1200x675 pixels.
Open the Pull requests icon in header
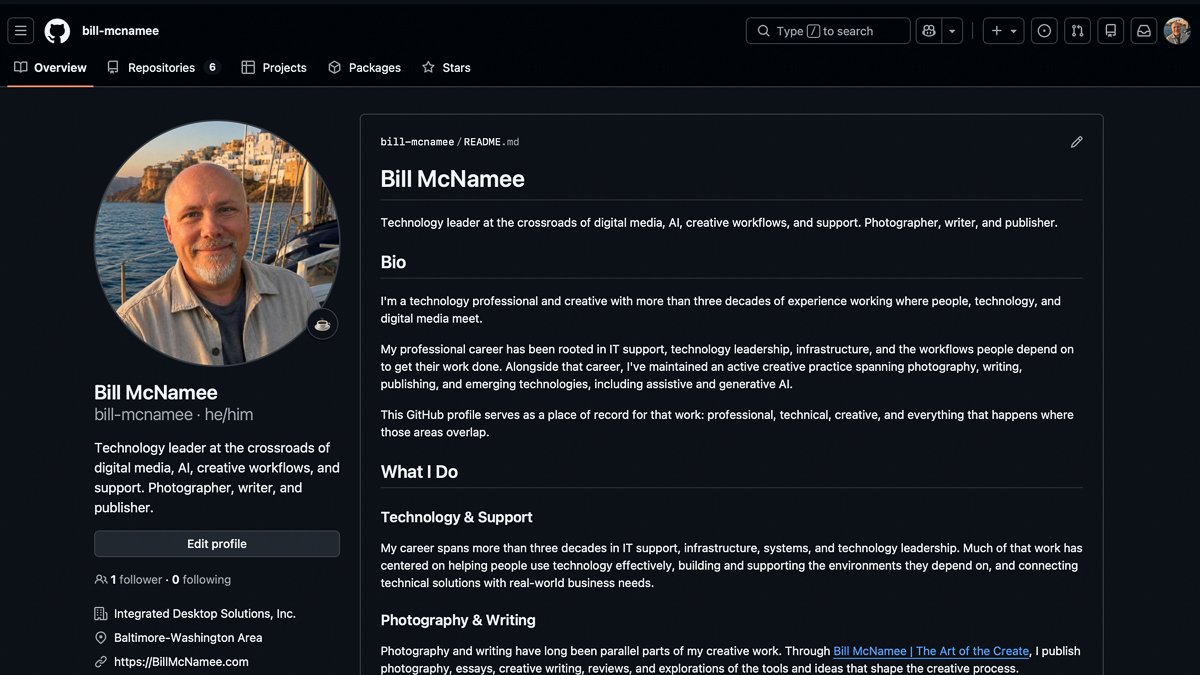pyautogui.click(x=1077, y=31)
